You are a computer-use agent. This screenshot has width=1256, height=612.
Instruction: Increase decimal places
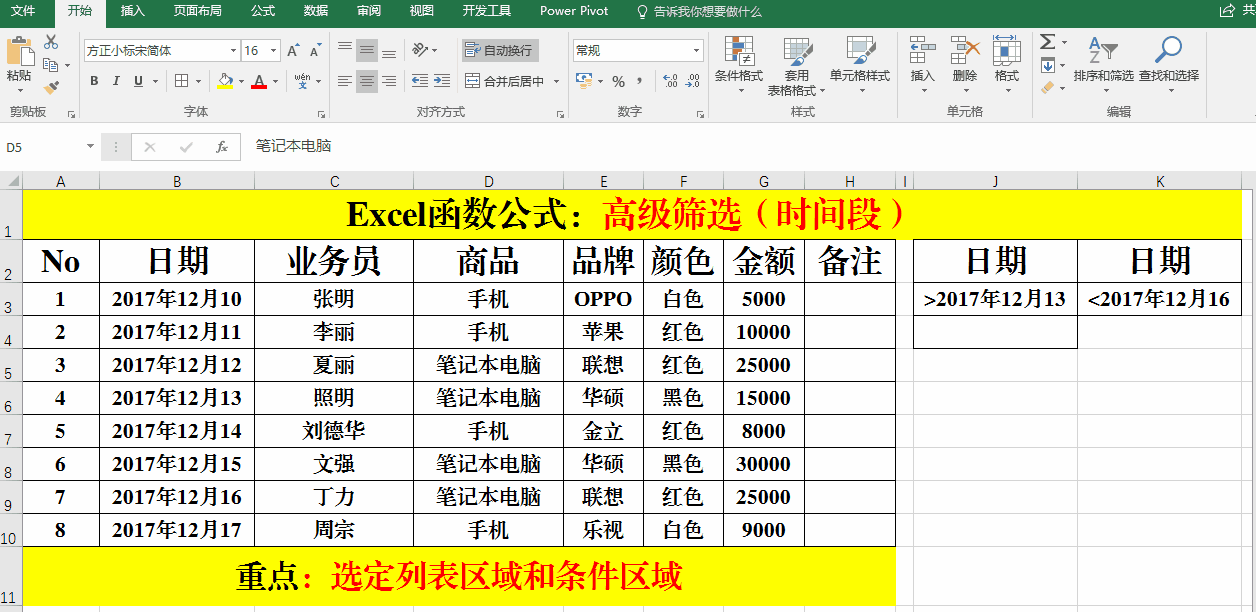click(670, 81)
